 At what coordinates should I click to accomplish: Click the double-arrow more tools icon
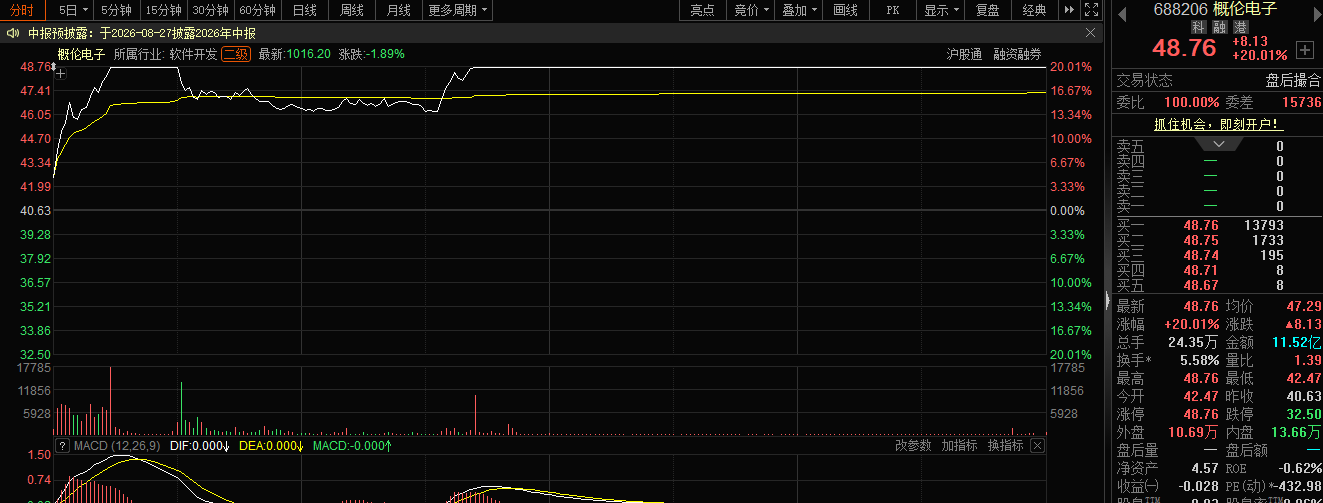click(x=1070, y=10)
